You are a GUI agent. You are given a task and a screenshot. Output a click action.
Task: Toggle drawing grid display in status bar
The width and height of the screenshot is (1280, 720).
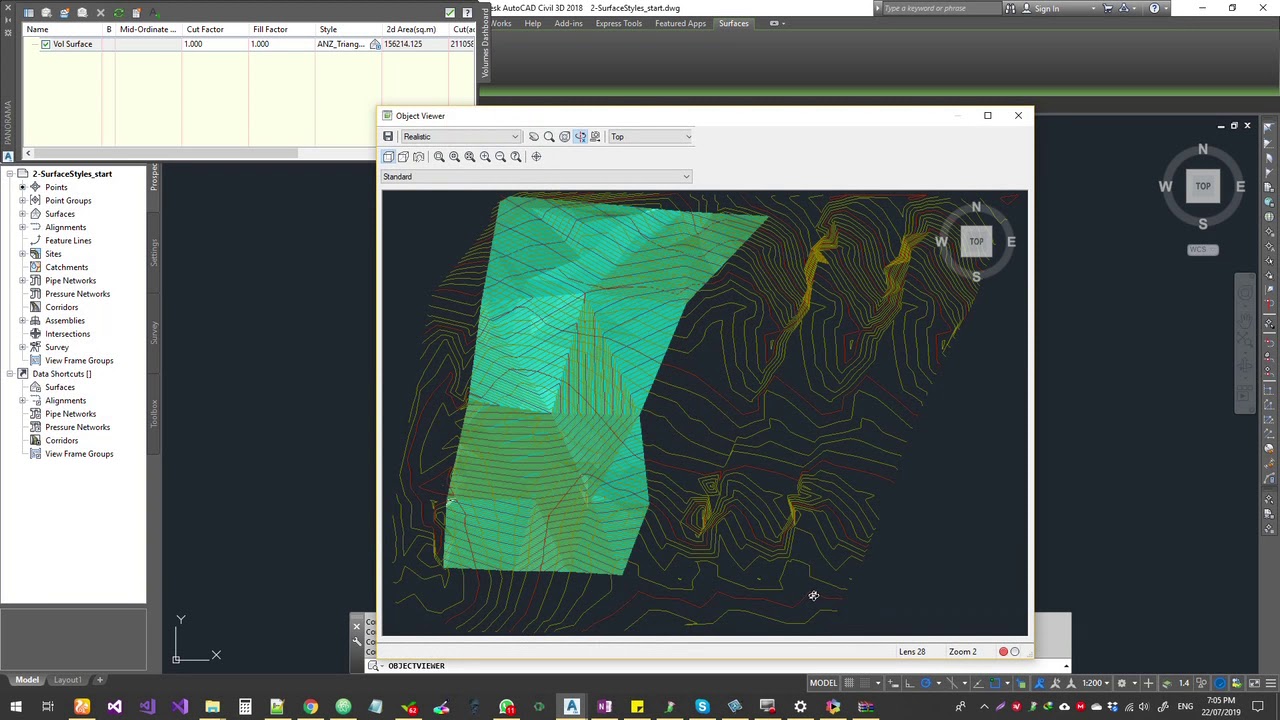[x=849, y=683]
